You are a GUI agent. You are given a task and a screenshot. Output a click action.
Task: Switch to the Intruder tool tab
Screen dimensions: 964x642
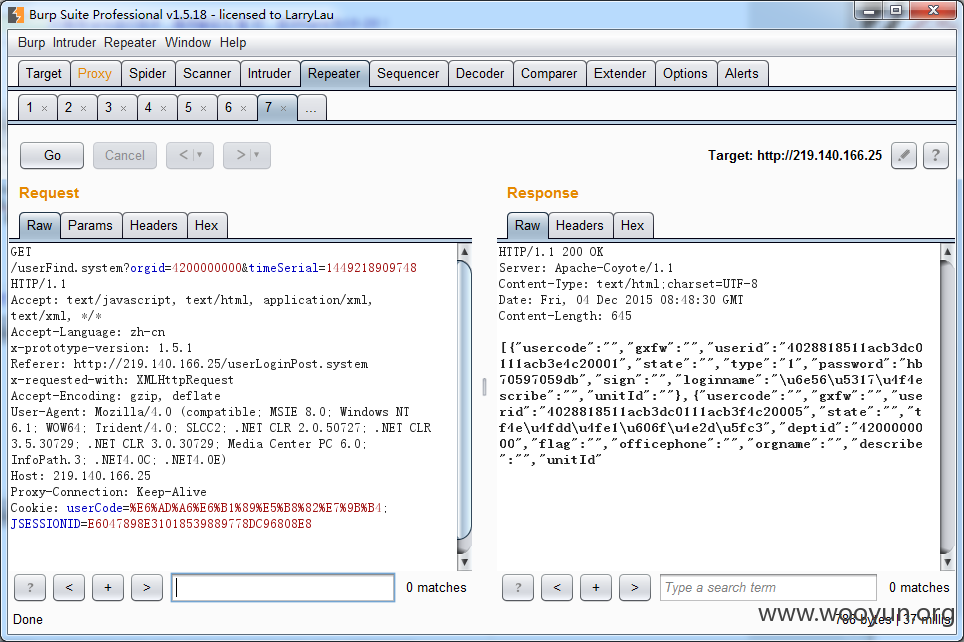(x=269, y=74)
